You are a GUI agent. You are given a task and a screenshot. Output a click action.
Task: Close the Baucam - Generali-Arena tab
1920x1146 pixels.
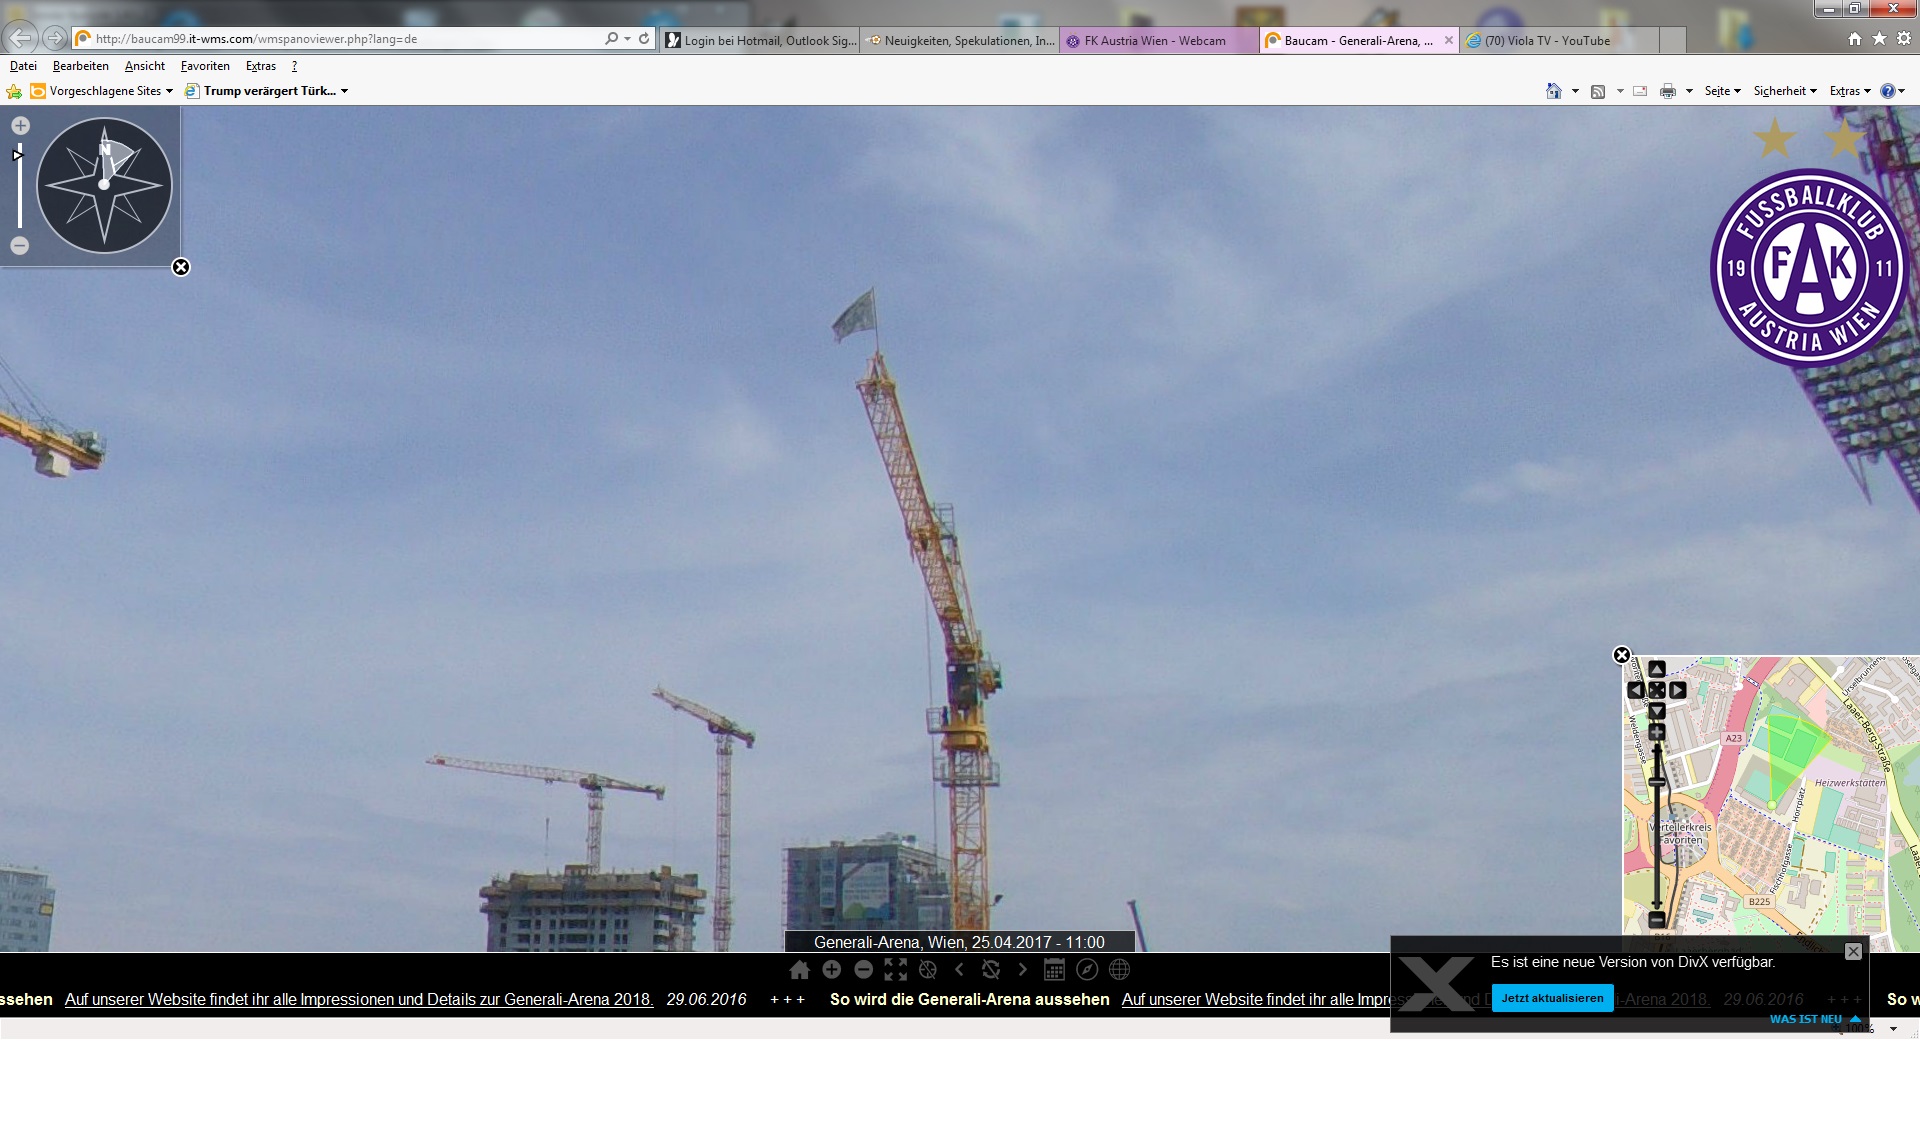[1449, 41]
